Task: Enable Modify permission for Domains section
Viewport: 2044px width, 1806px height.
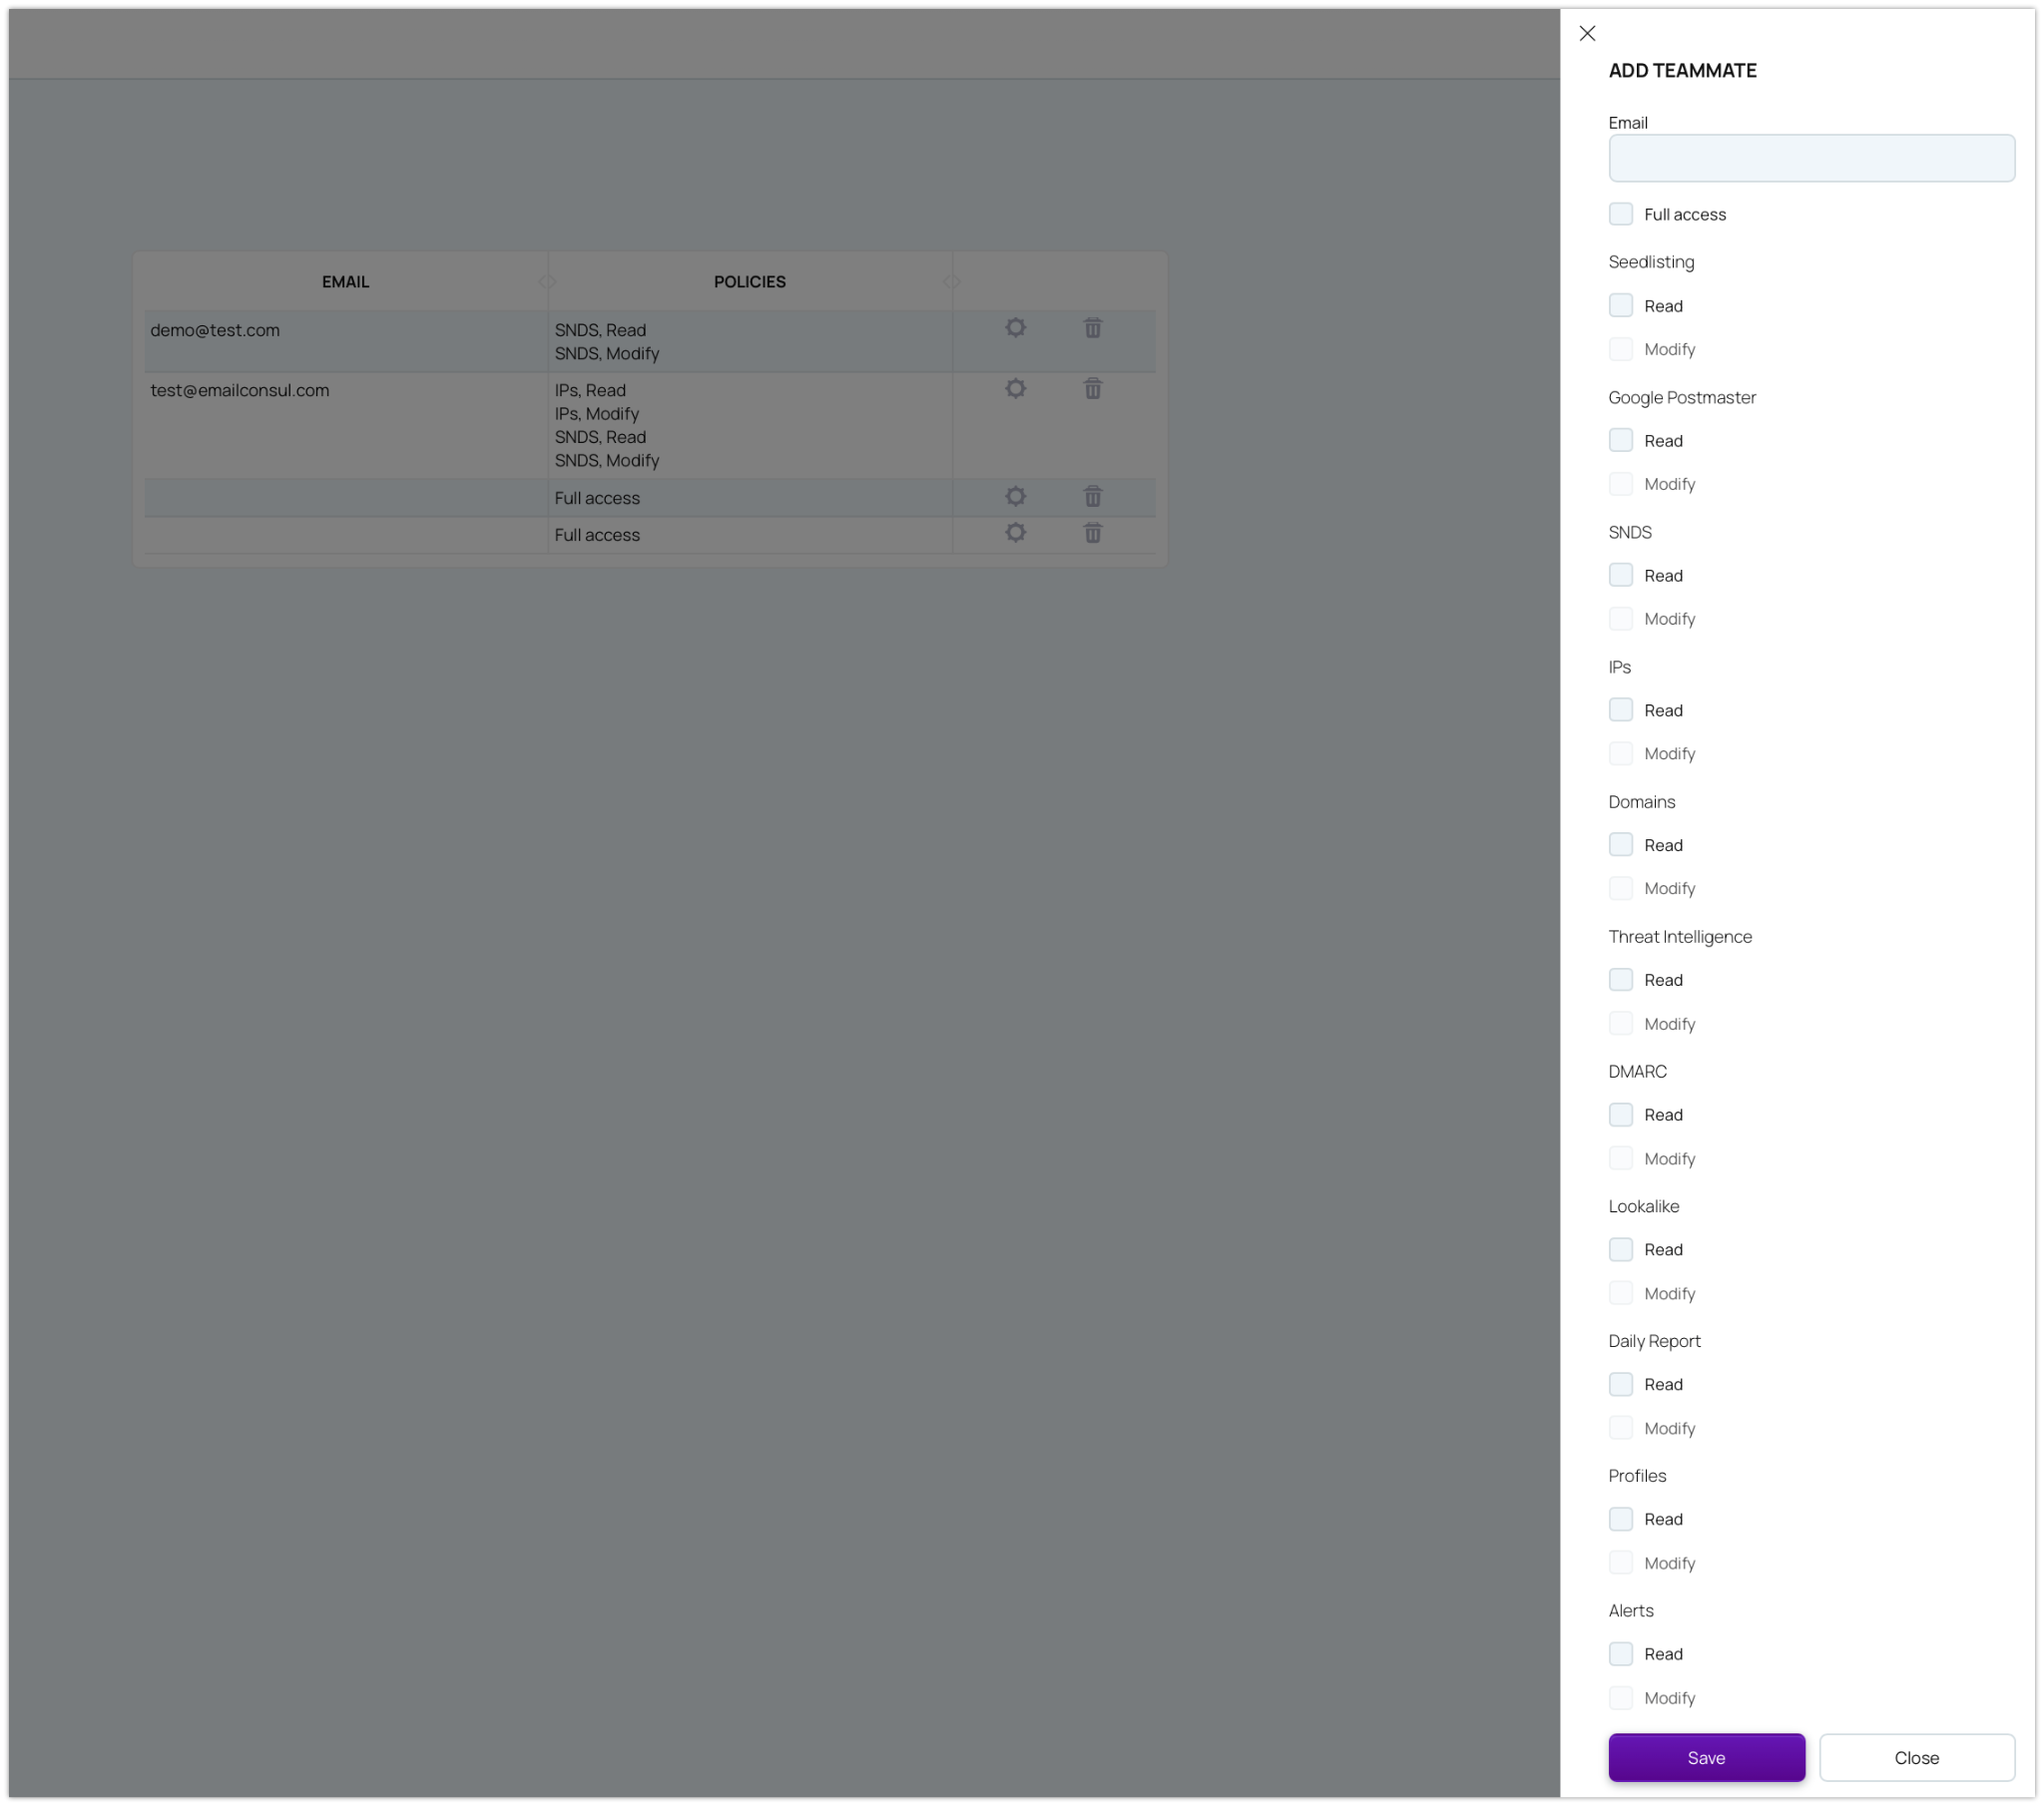Action: 1620,889
